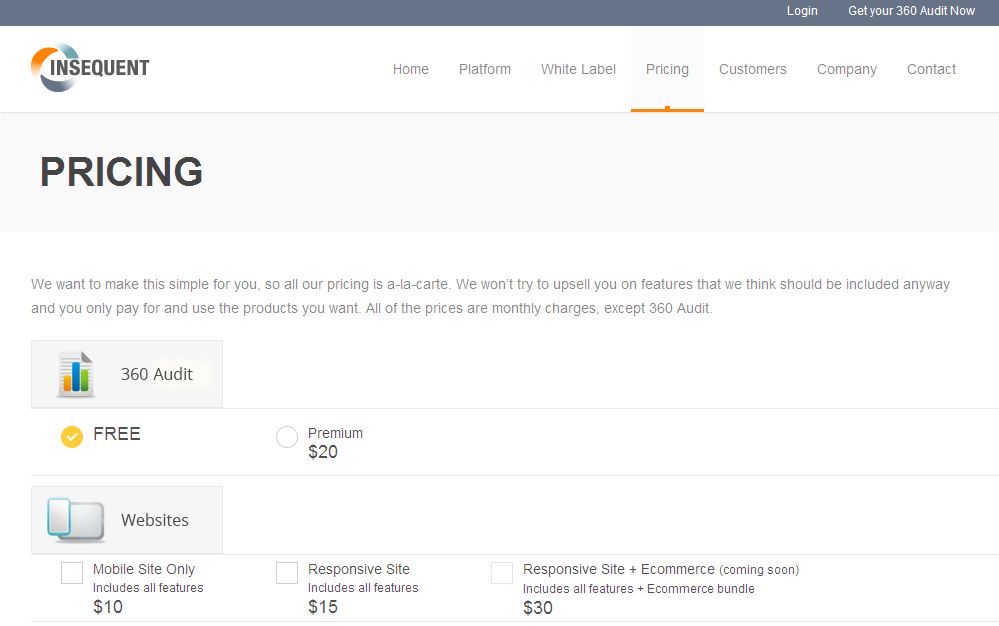999x626 pixels.
Task: Navigate to Company page
Action: click(x=846, y=69)
